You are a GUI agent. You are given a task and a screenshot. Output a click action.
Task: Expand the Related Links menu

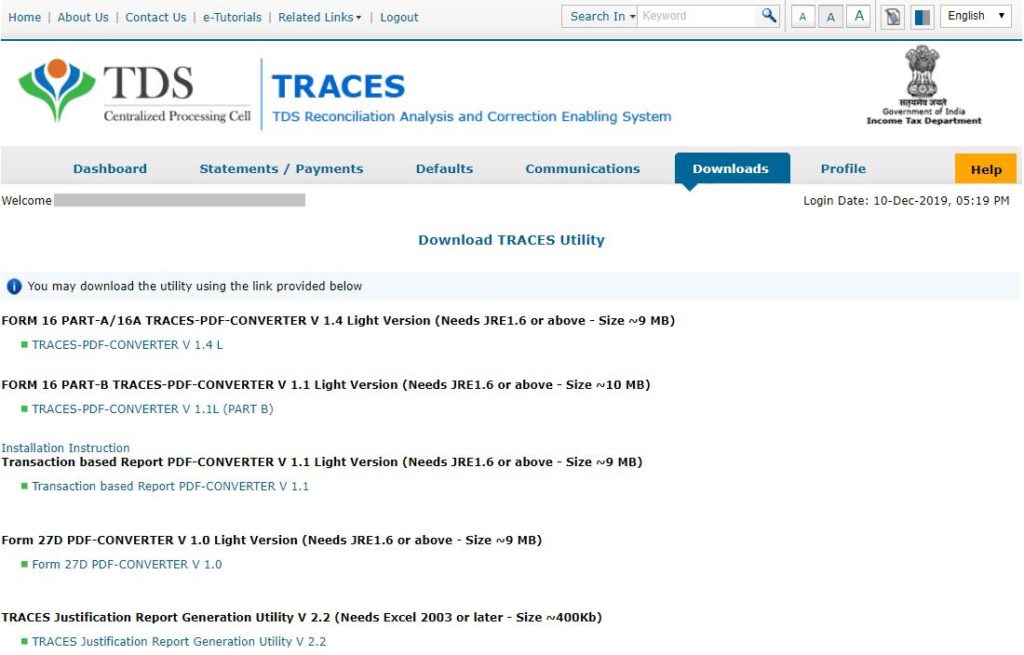[318, 16]
